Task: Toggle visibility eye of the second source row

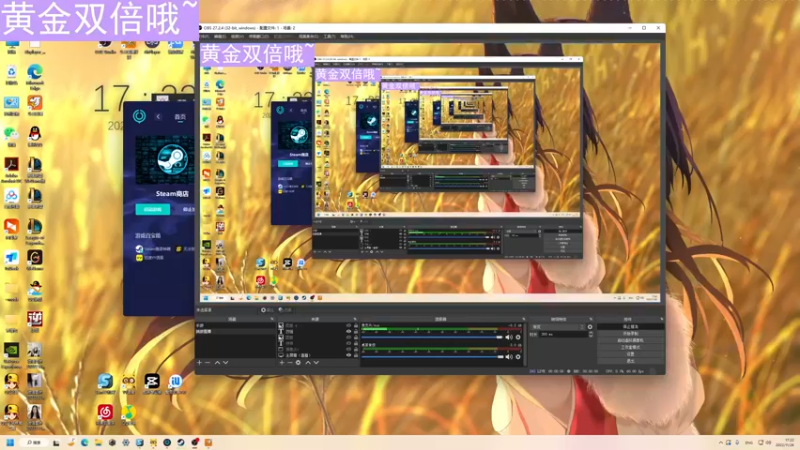Action: tap(349, 332)
